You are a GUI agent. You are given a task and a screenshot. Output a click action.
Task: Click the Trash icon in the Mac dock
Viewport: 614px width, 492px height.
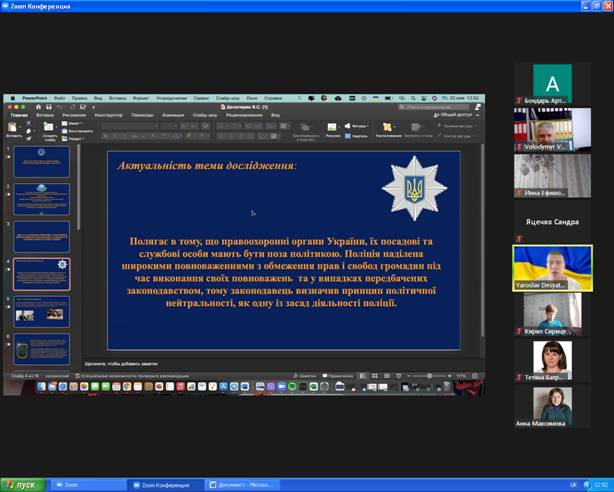click(x=447, y=387)
